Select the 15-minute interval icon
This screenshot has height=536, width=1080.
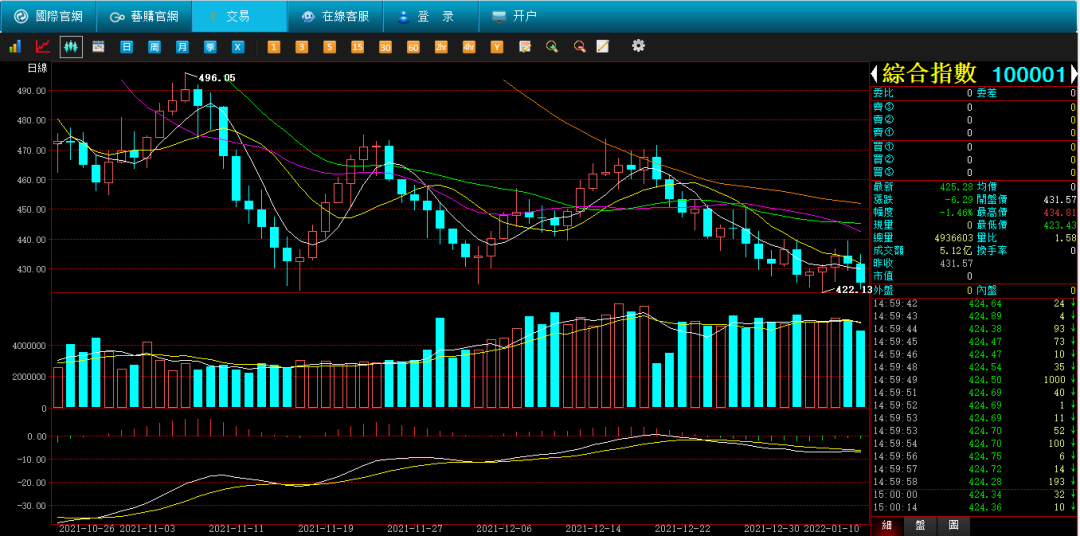(357, 47)
